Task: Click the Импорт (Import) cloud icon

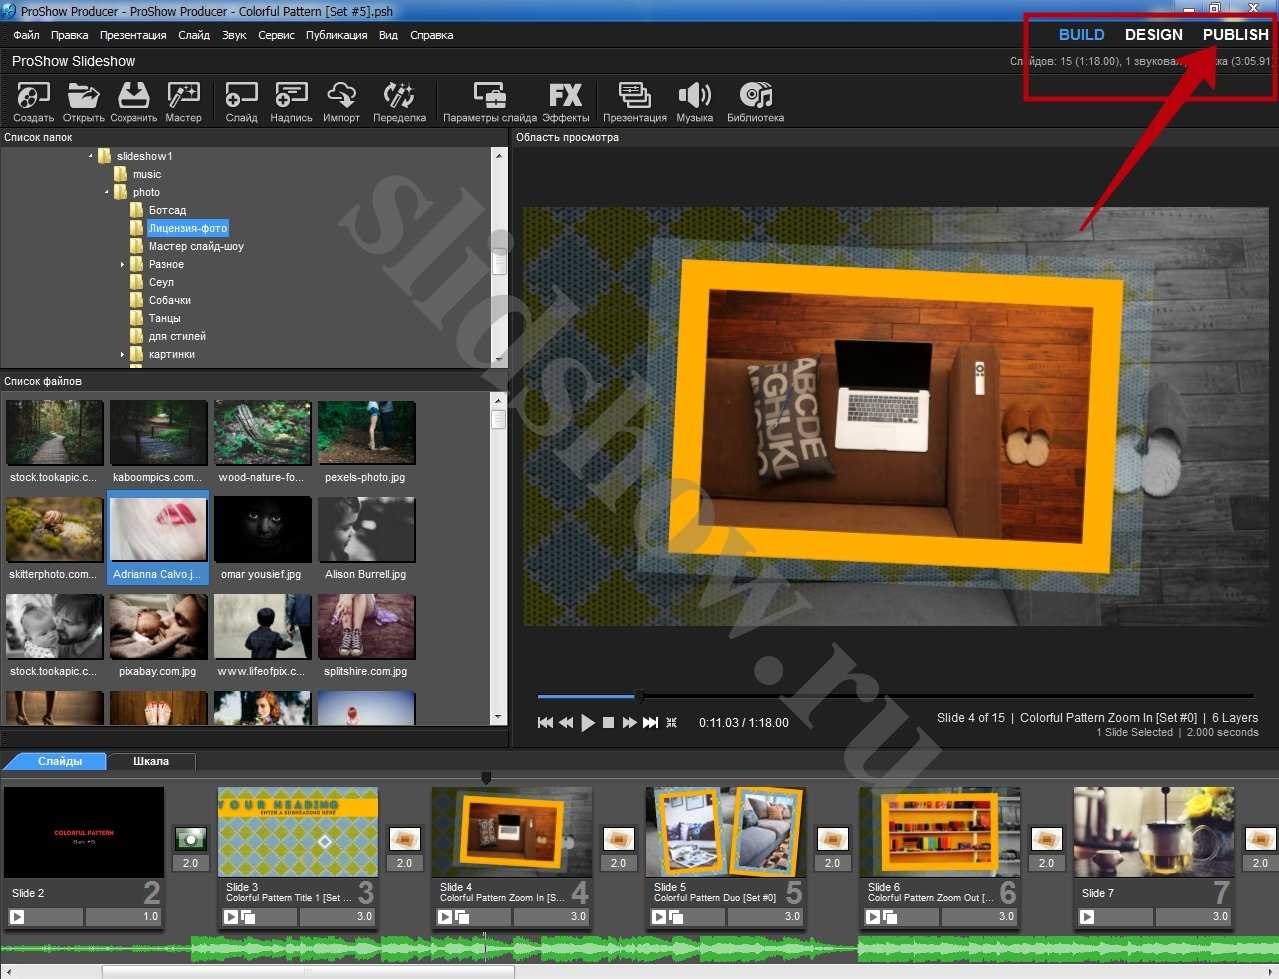Action: (341, 97)
